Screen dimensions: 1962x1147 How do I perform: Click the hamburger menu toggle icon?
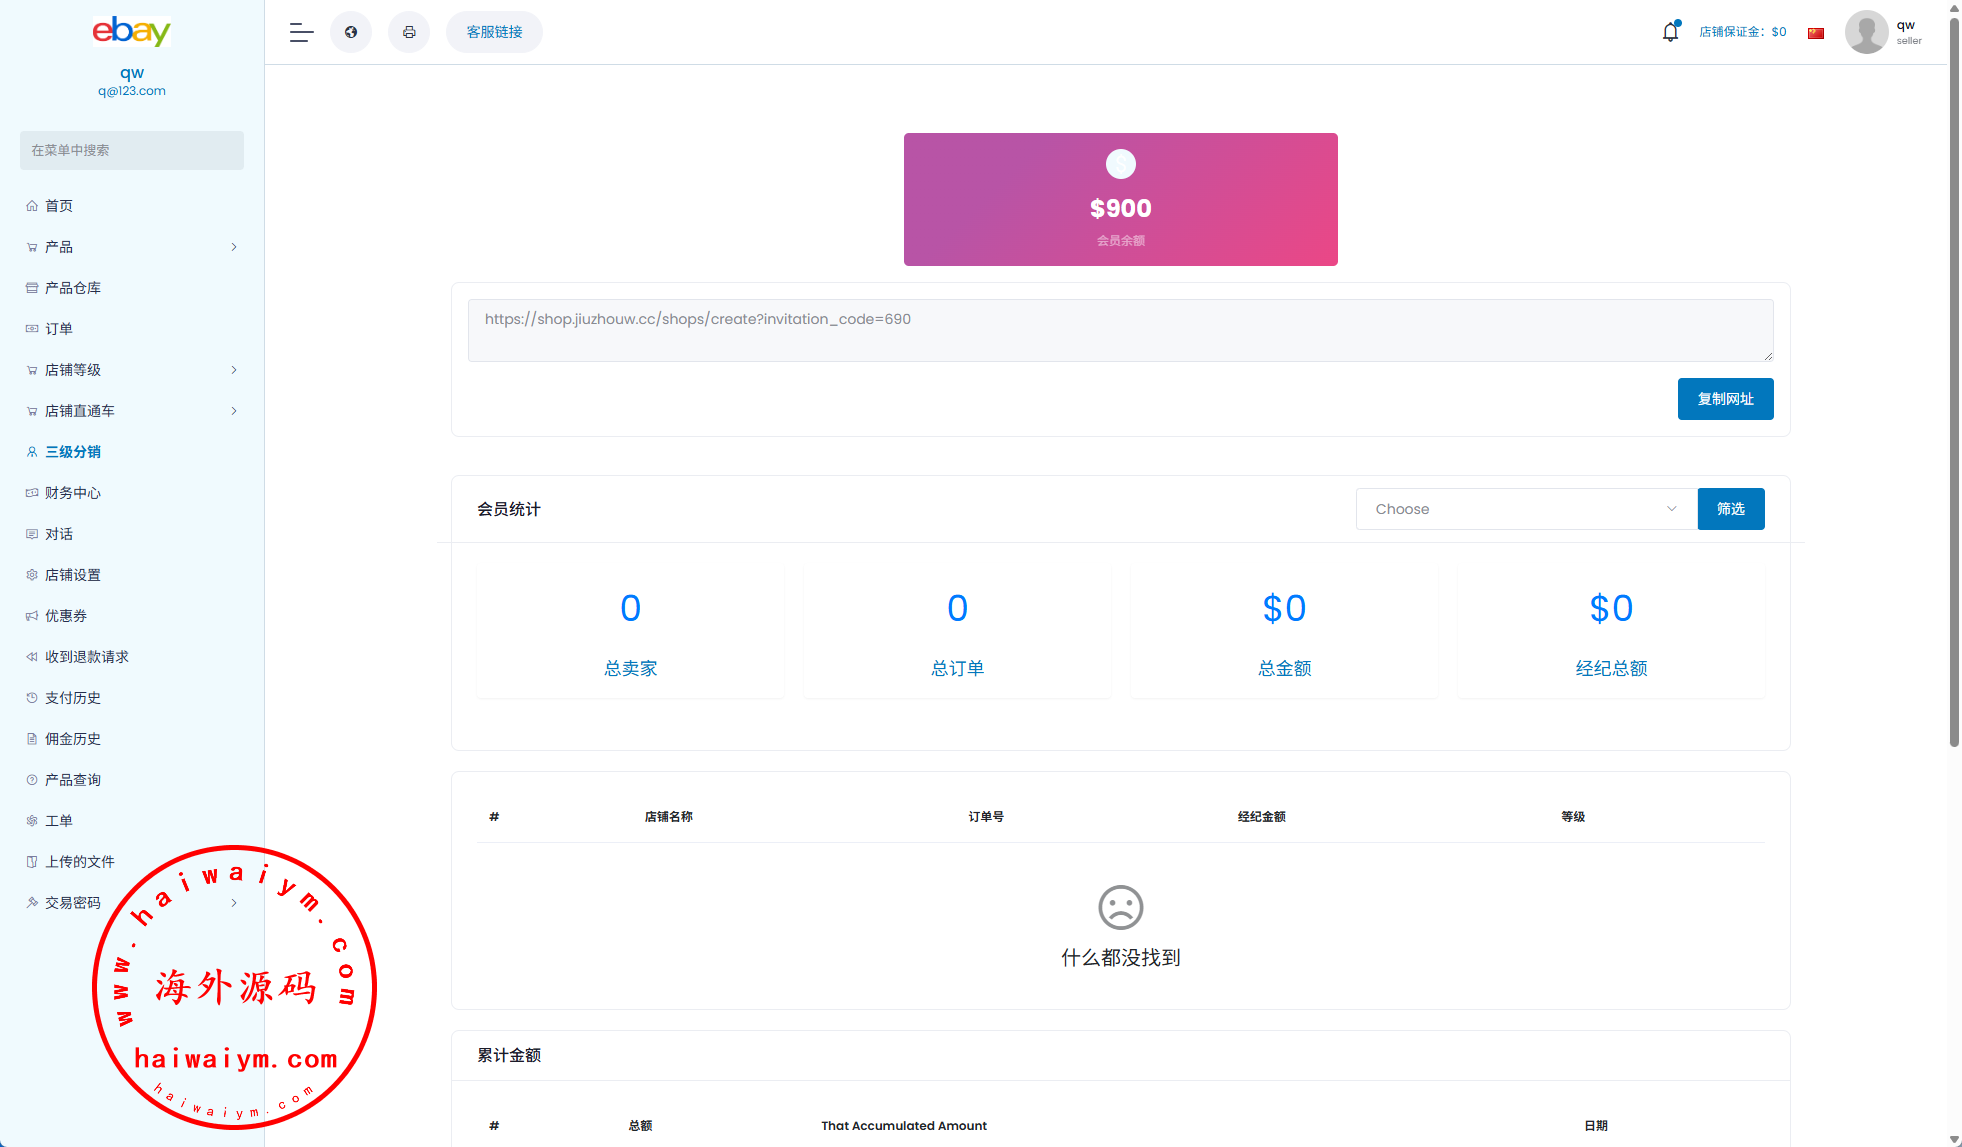[301, 32]
